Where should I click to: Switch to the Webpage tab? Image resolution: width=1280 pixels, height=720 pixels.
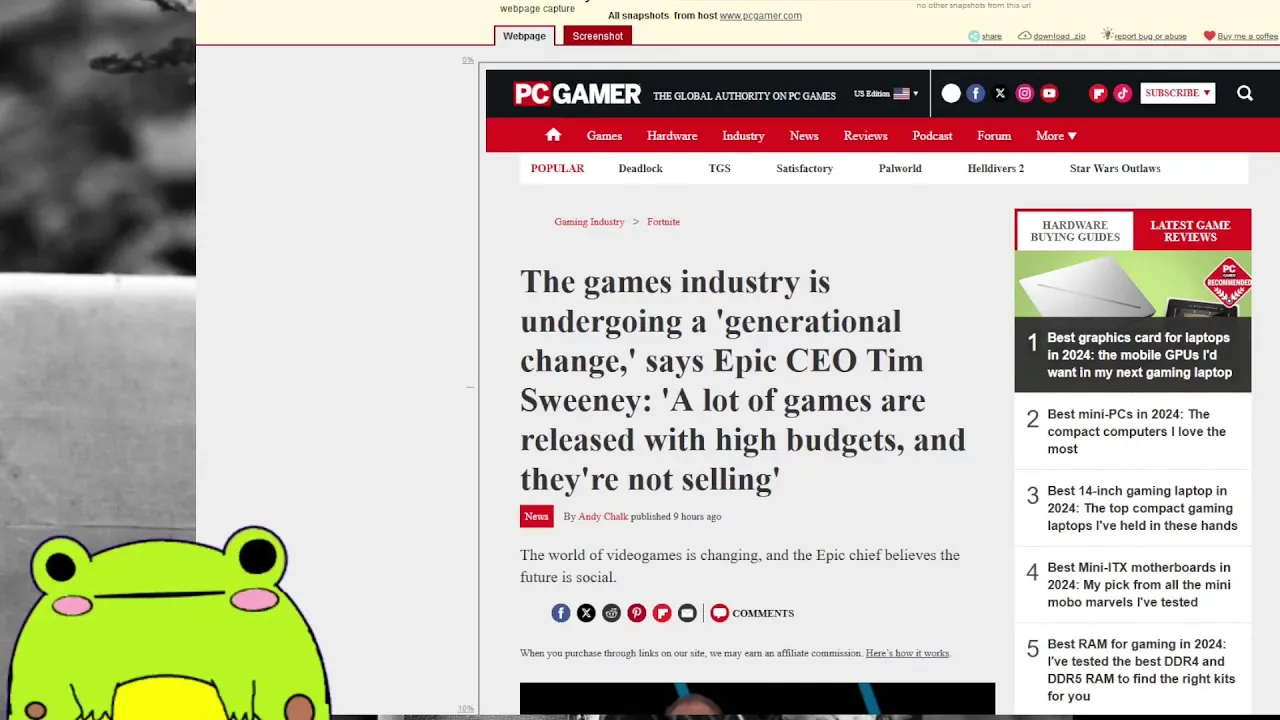tap(524, 36)
